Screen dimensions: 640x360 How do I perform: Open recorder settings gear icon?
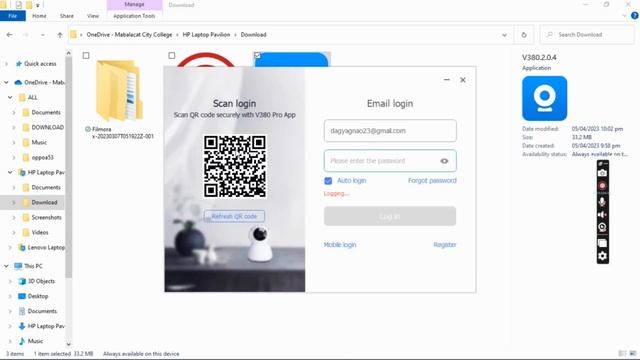tap(602, 256)
